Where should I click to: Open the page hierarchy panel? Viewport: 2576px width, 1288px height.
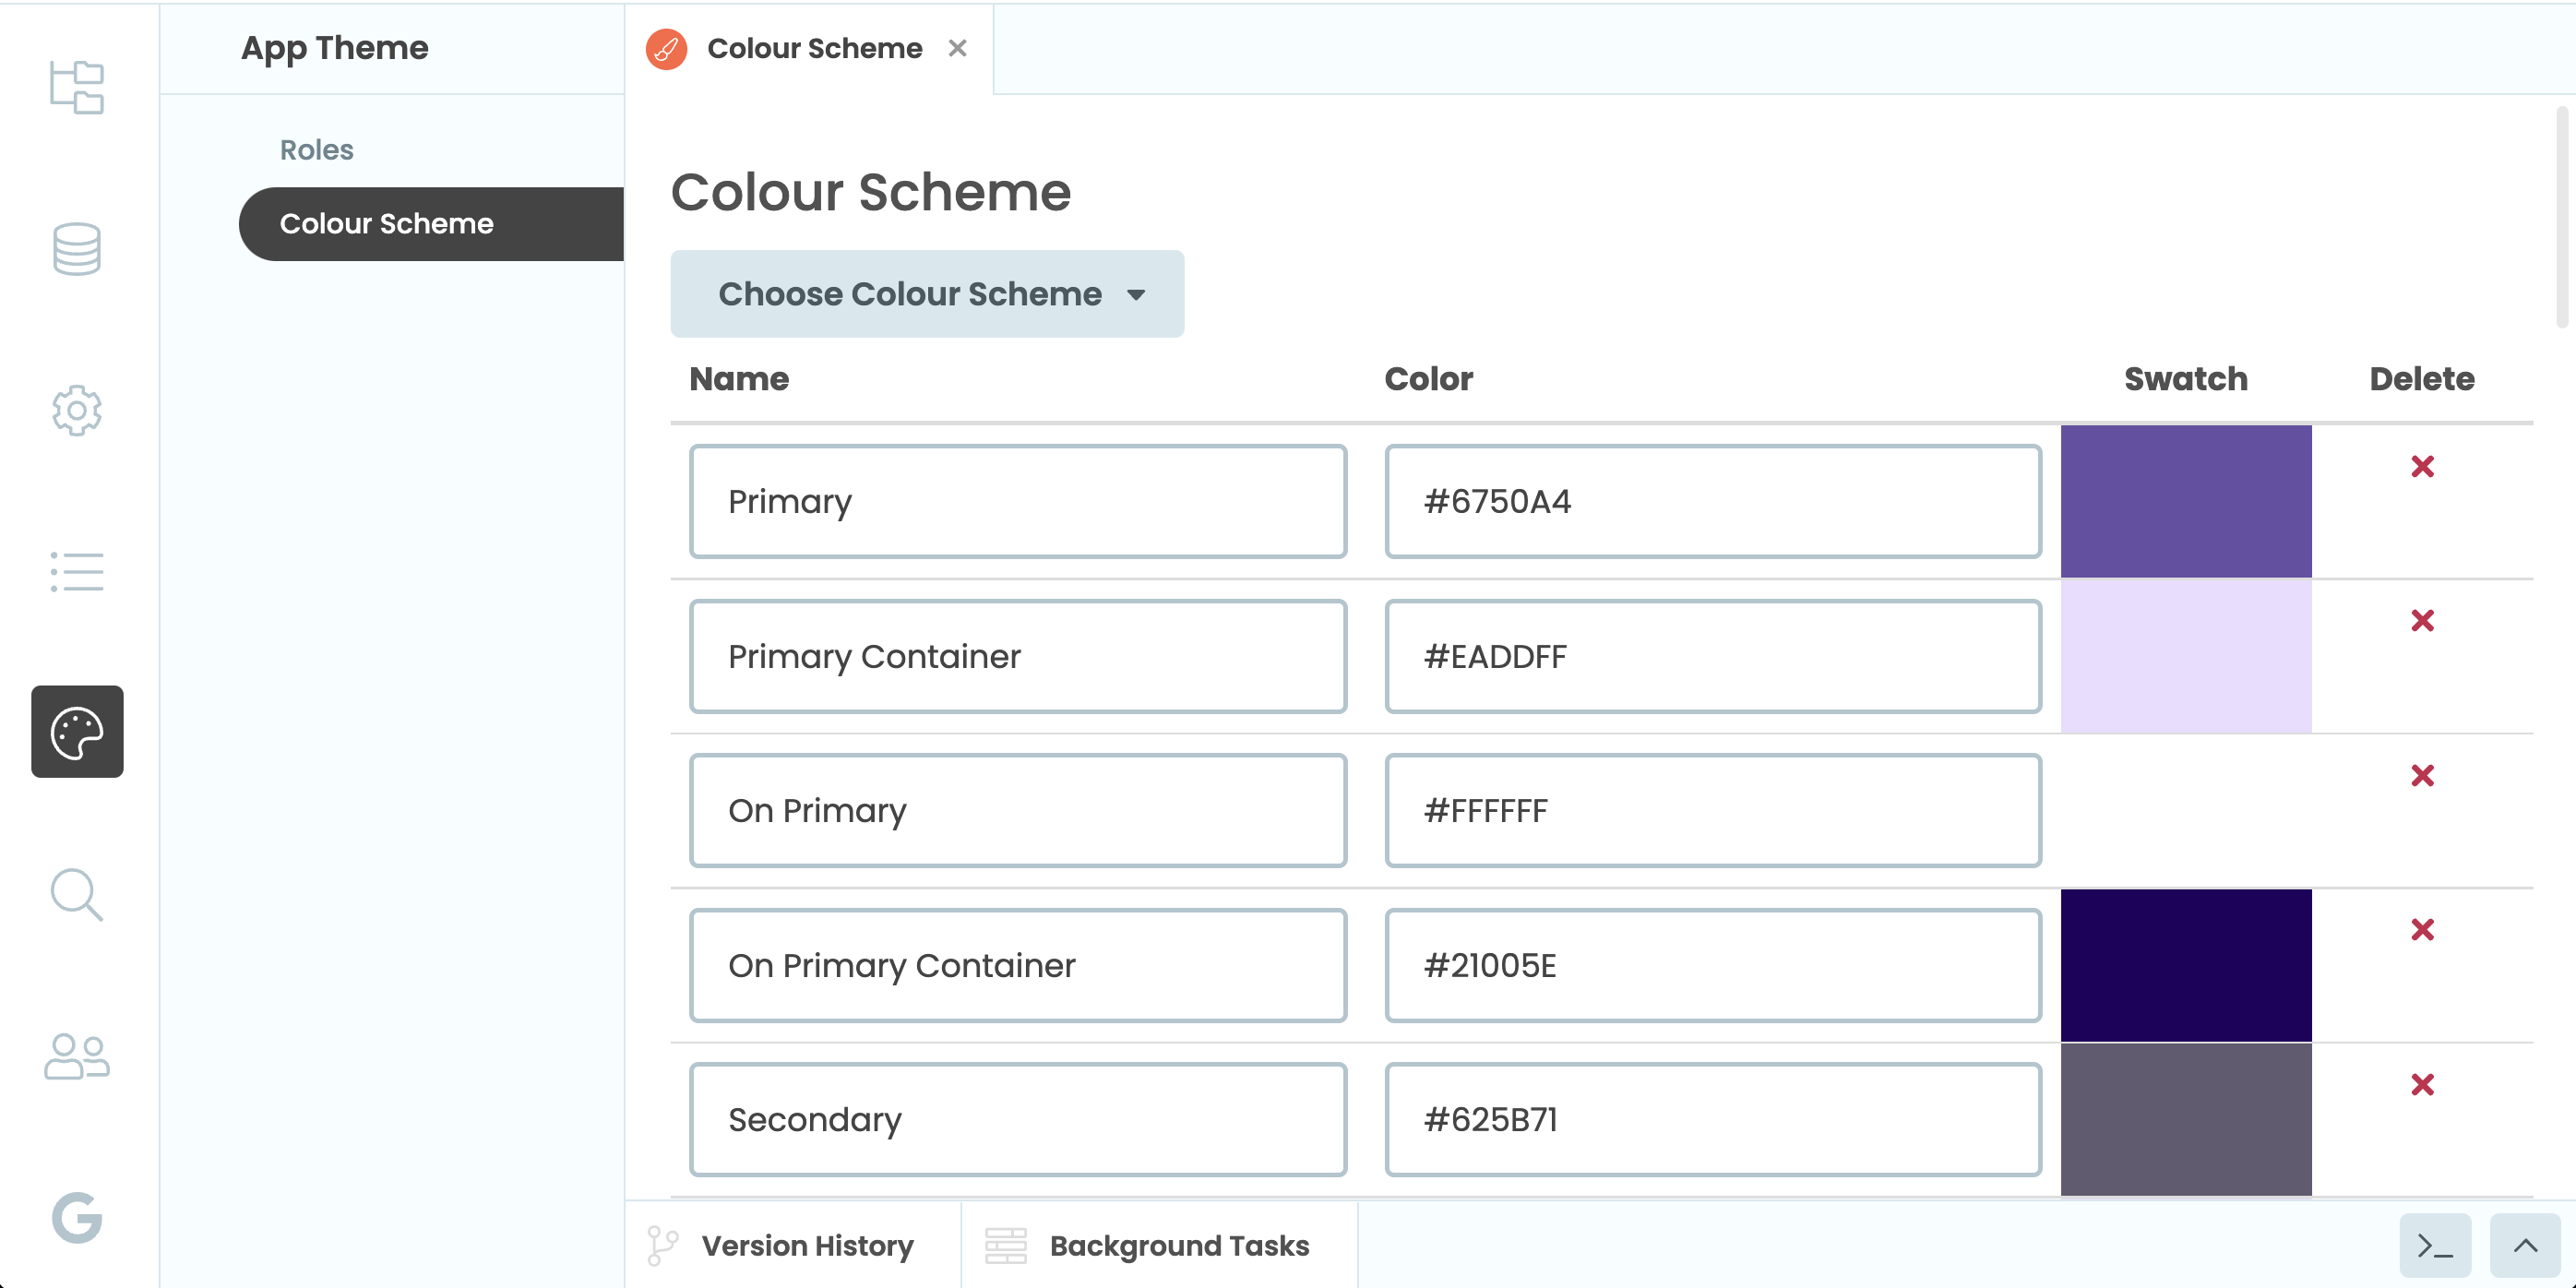pyautogui.click(x=77, y=88)
